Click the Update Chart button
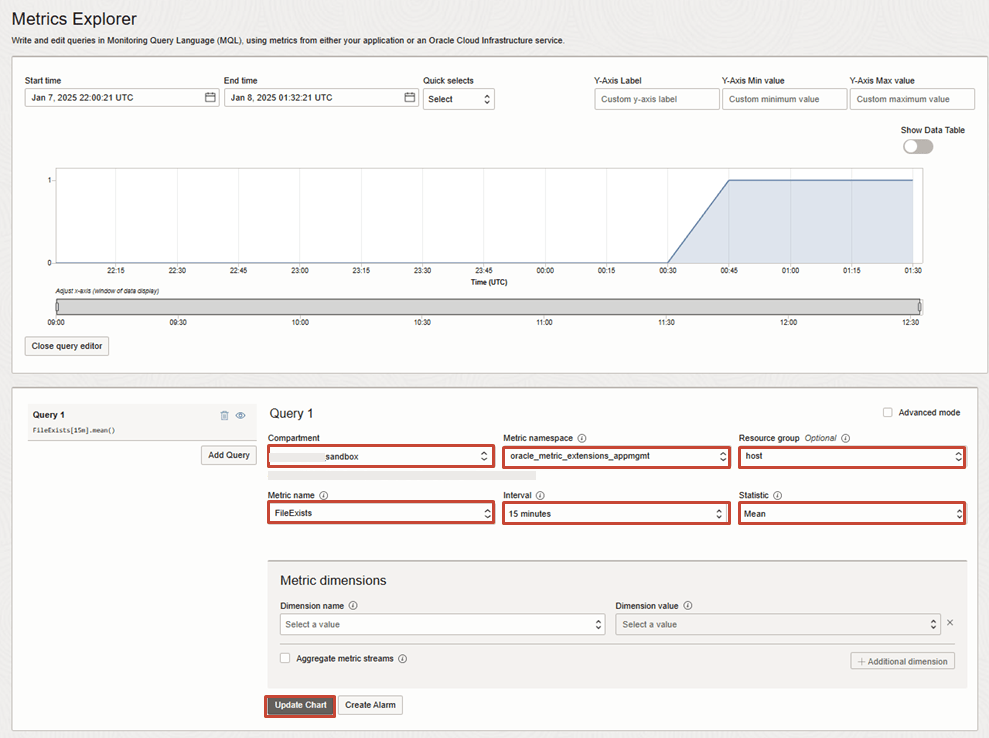The image size is (989, 738). pyautogui.click(x=300, y=705)
